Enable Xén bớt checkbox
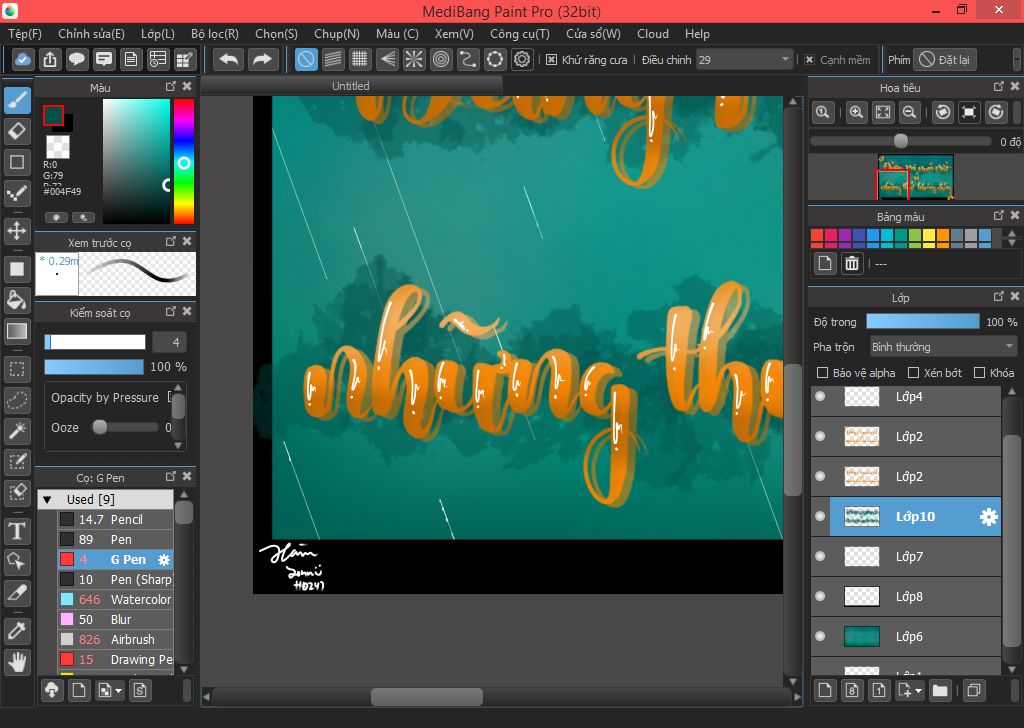Viewport: 1024px width, 728px height. 914,373
